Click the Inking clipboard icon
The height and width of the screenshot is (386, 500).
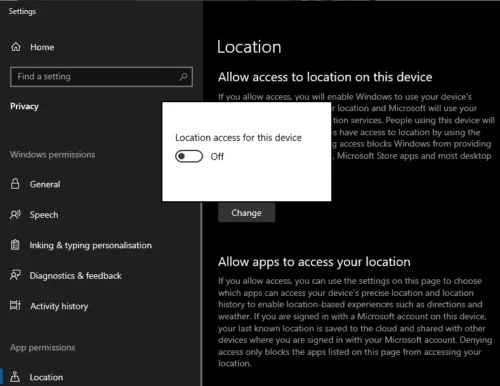pos(15,245)
